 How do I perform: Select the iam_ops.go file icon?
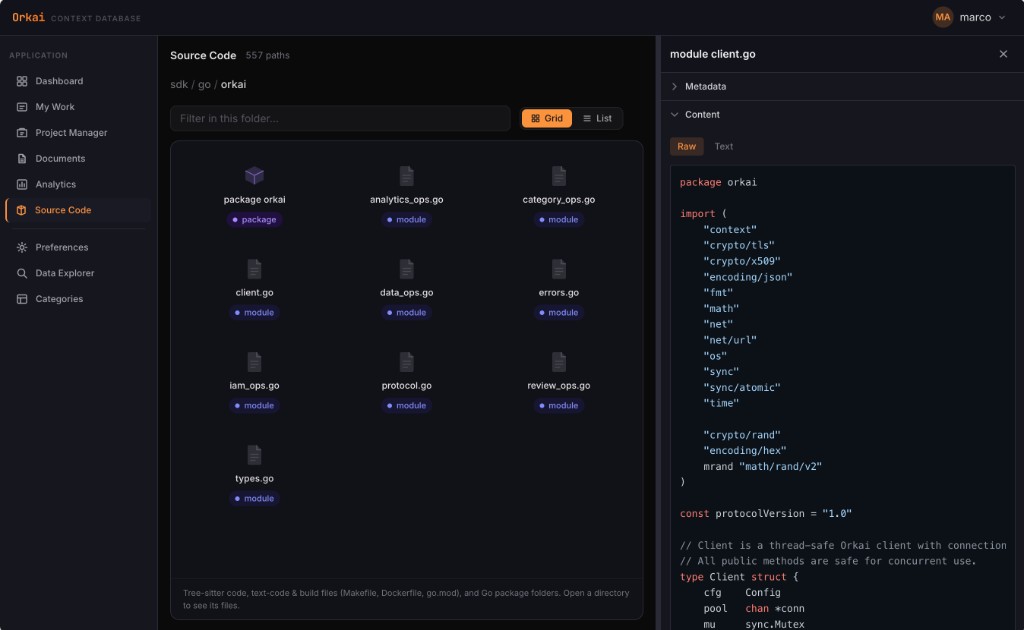[x=254, y=362]
